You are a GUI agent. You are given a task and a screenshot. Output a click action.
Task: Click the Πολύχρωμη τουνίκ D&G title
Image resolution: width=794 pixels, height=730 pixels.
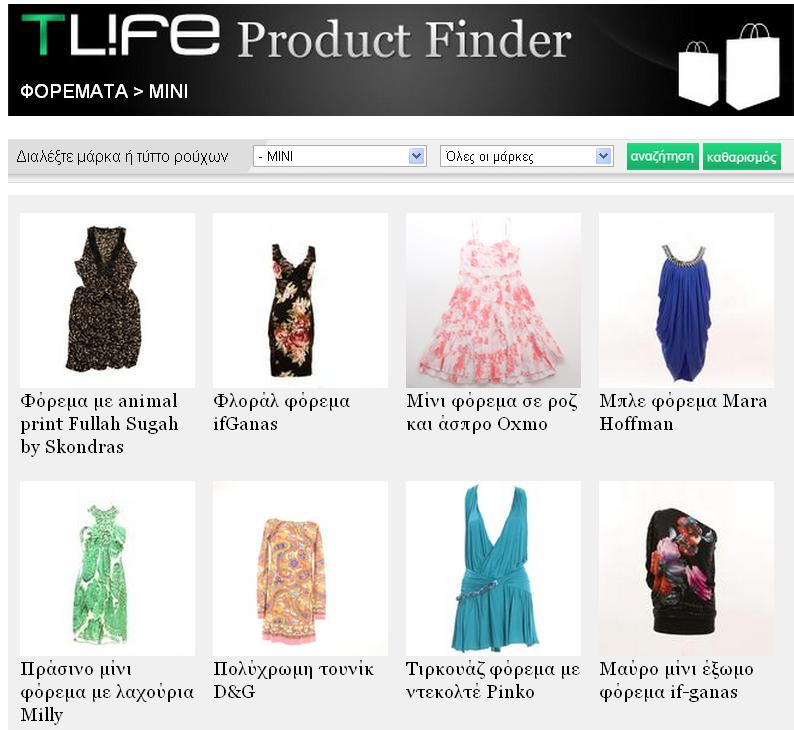(293, 680)
